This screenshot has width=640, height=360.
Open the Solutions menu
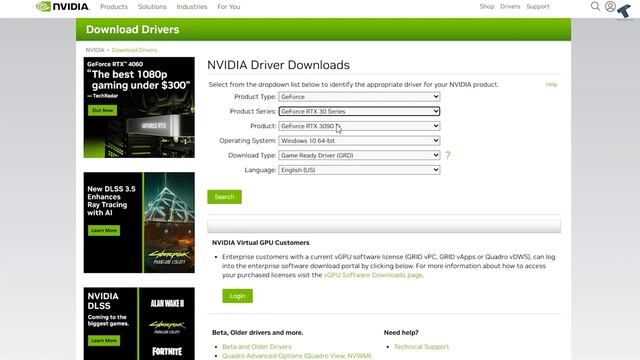tap(152, 7)
